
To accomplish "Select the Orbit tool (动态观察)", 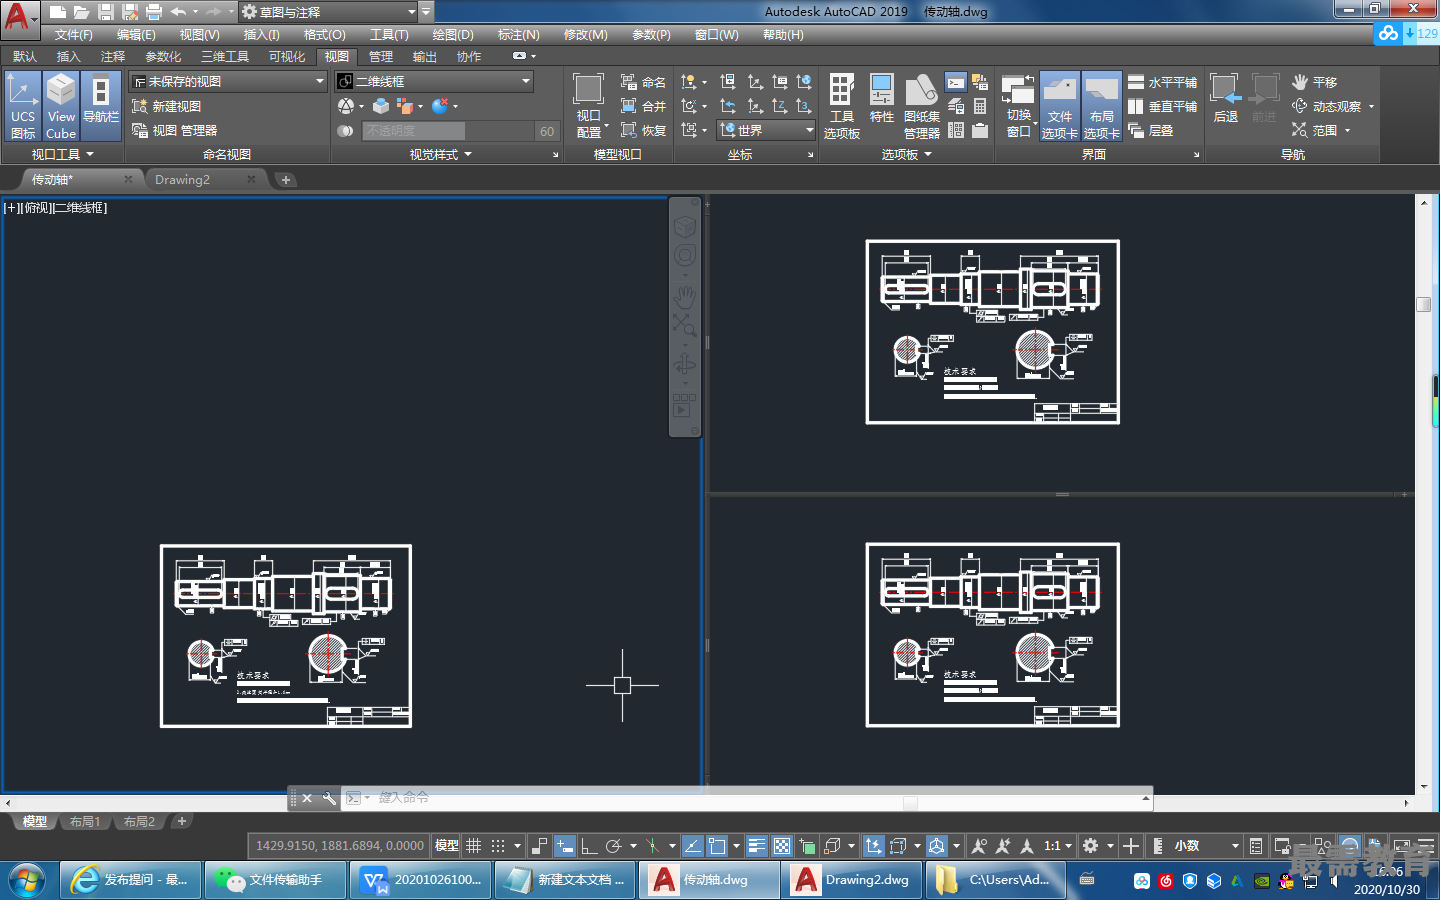I will [x=1327, y=106].
